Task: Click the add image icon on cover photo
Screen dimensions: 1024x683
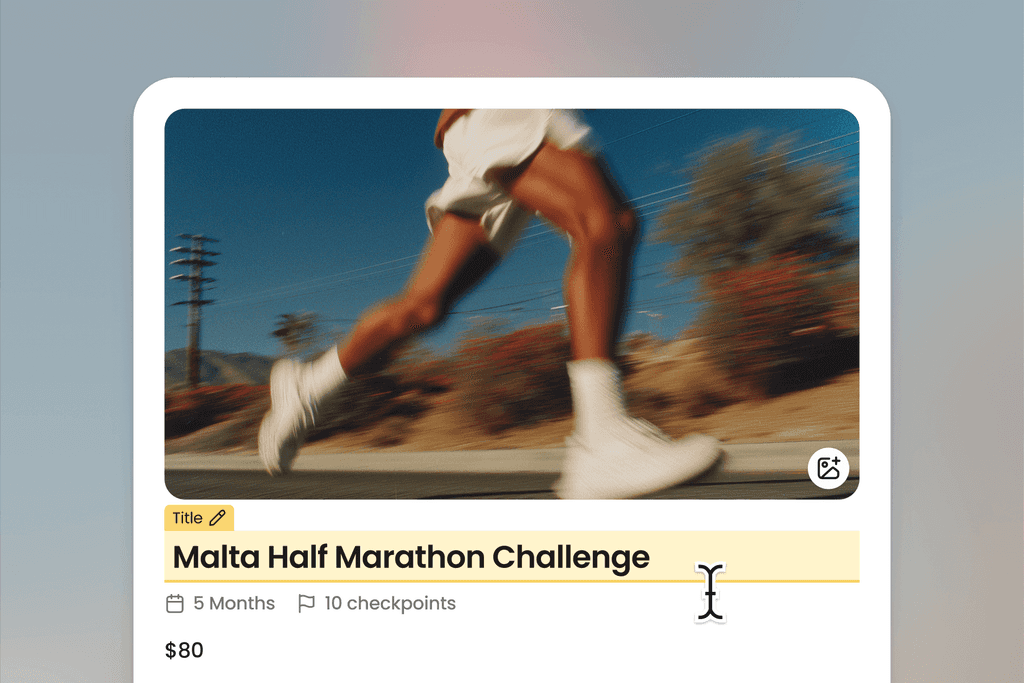Action: pyautogui.click(x=828, y=468)
